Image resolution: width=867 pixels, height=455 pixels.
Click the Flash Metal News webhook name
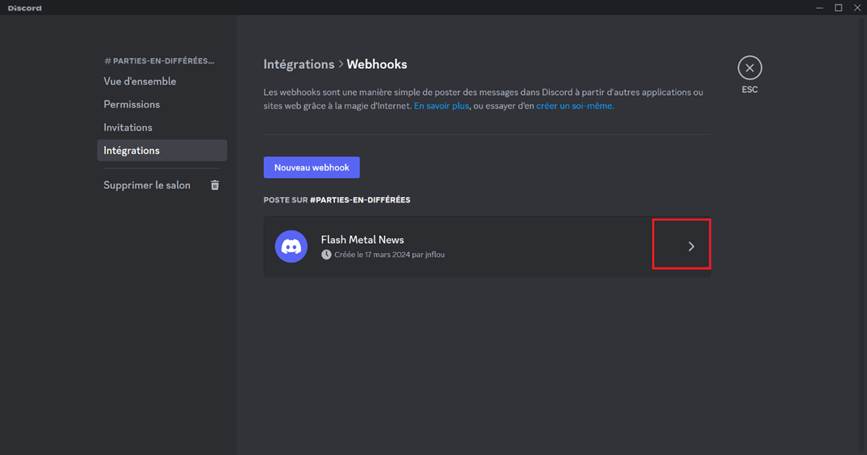362,240
